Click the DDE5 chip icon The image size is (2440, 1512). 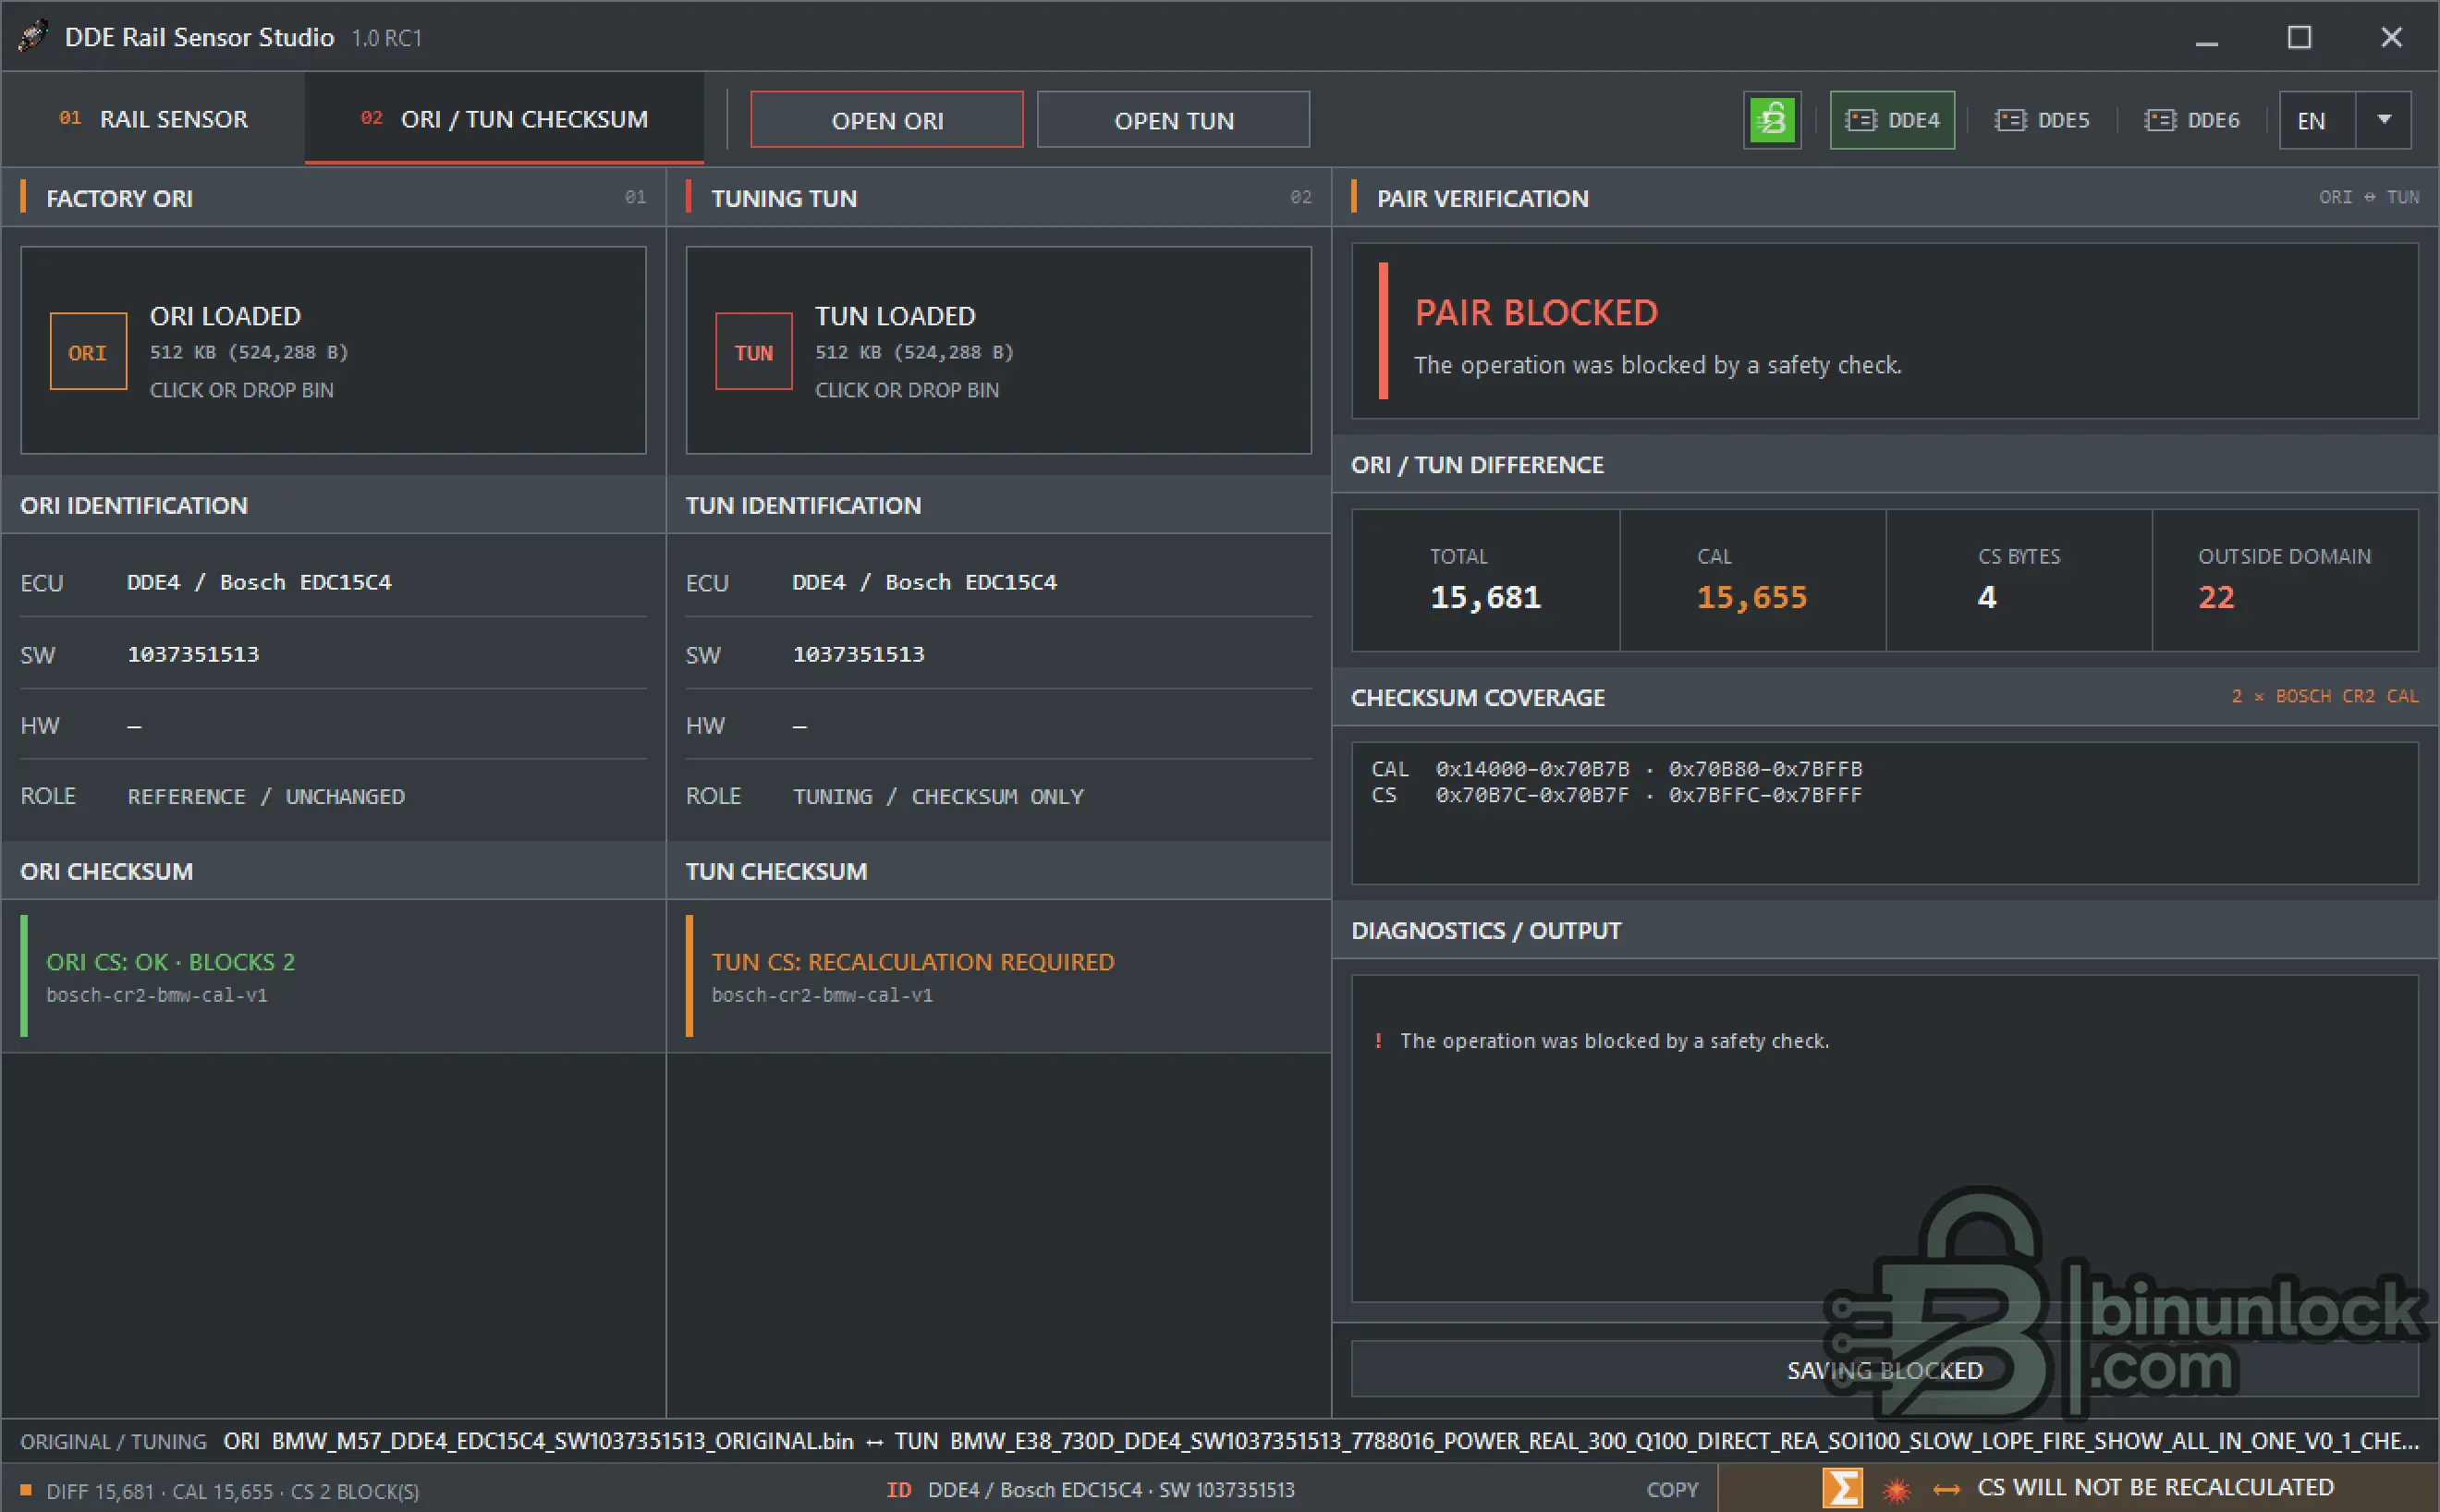(2010, 120)
